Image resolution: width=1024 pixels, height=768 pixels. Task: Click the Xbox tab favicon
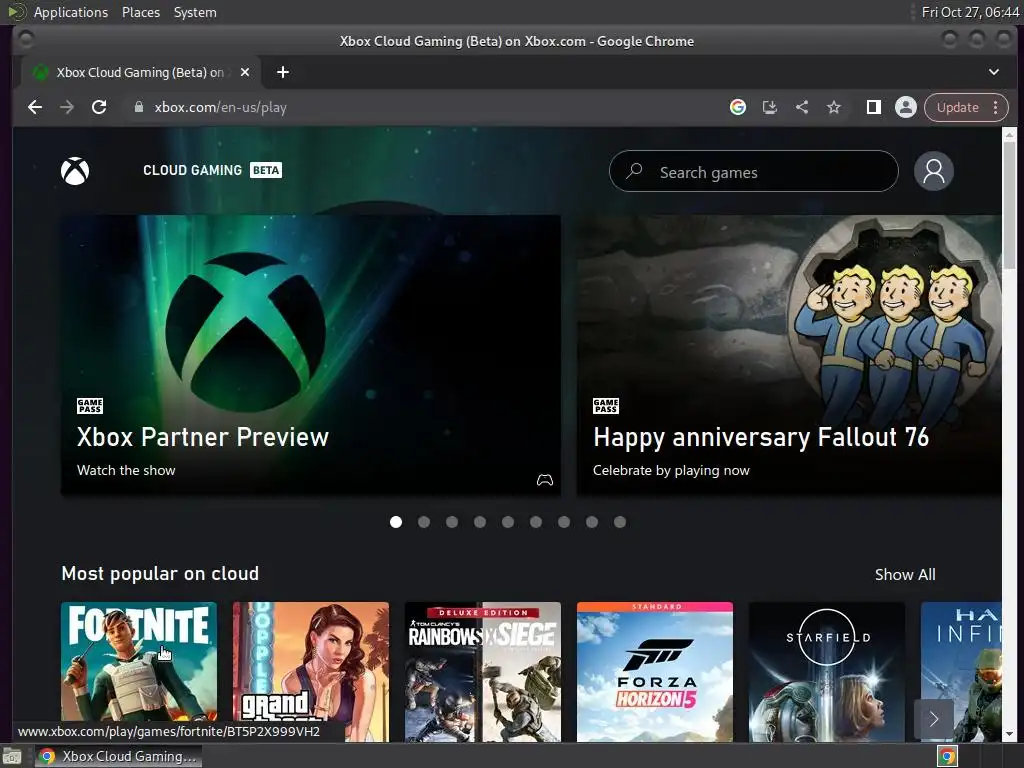tap(40, 72)
